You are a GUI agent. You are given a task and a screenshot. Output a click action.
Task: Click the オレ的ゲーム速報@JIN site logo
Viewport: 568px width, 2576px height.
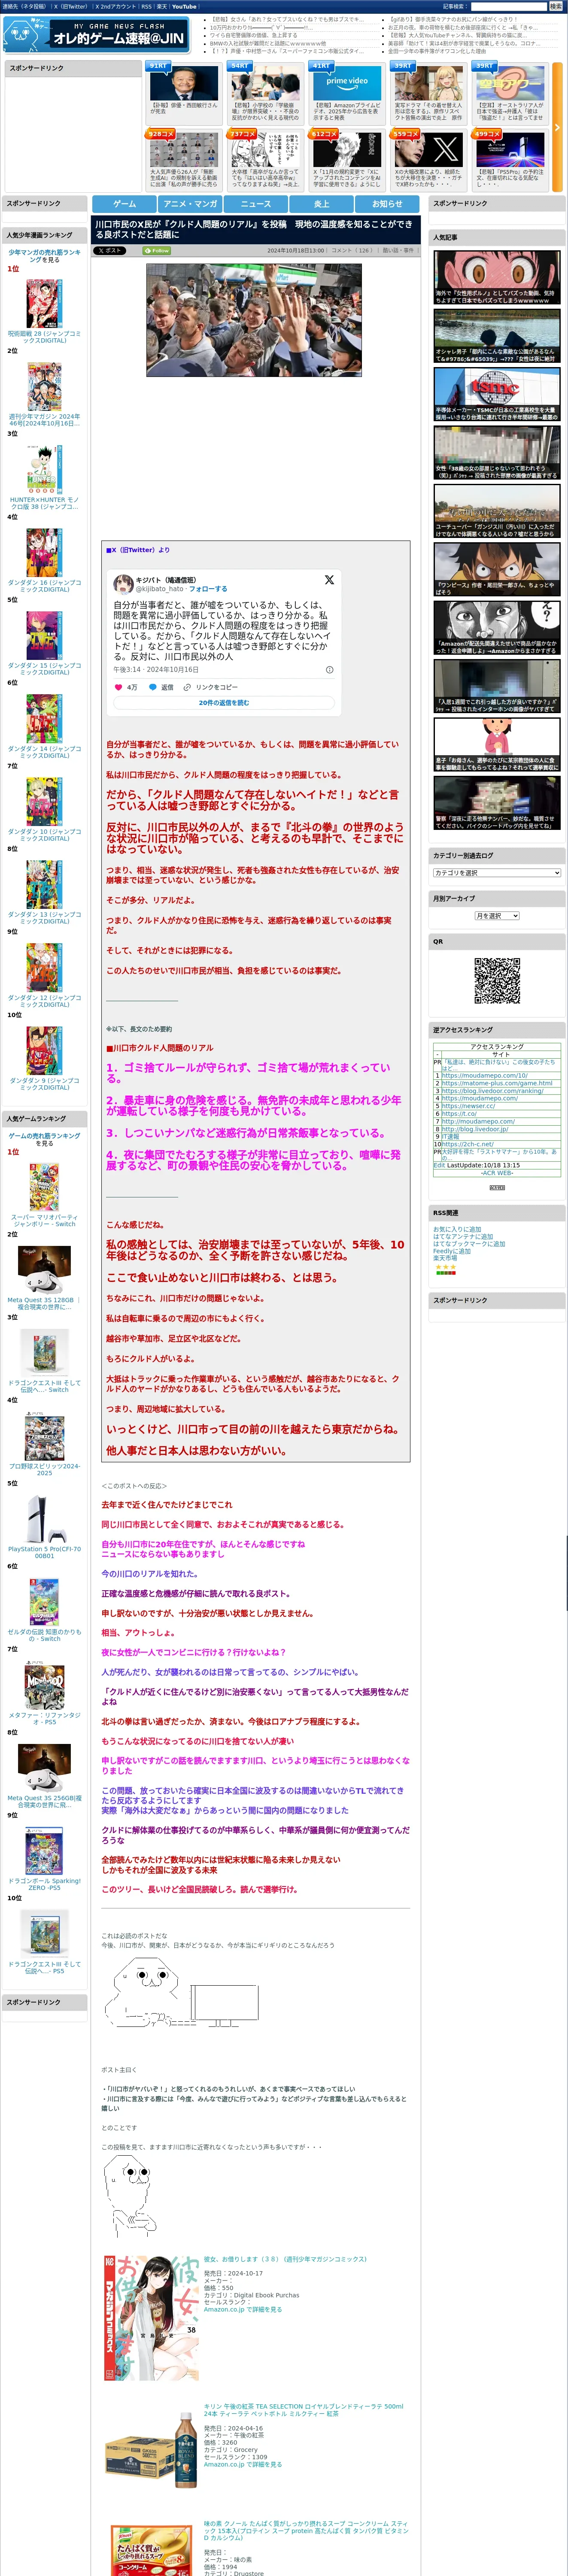tap(96, 35)
